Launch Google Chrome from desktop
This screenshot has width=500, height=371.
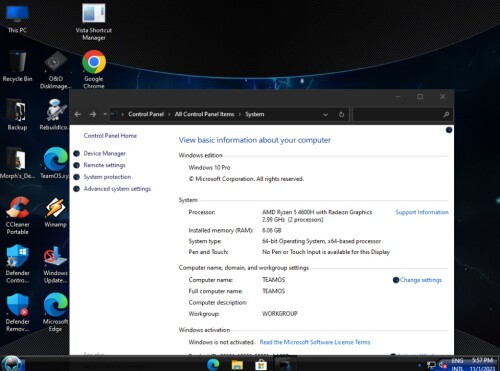point(94,70)
